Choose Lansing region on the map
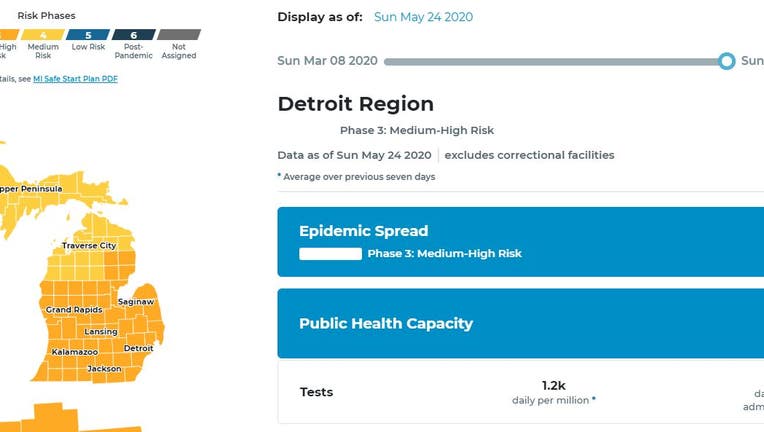 tap(101, 332)
